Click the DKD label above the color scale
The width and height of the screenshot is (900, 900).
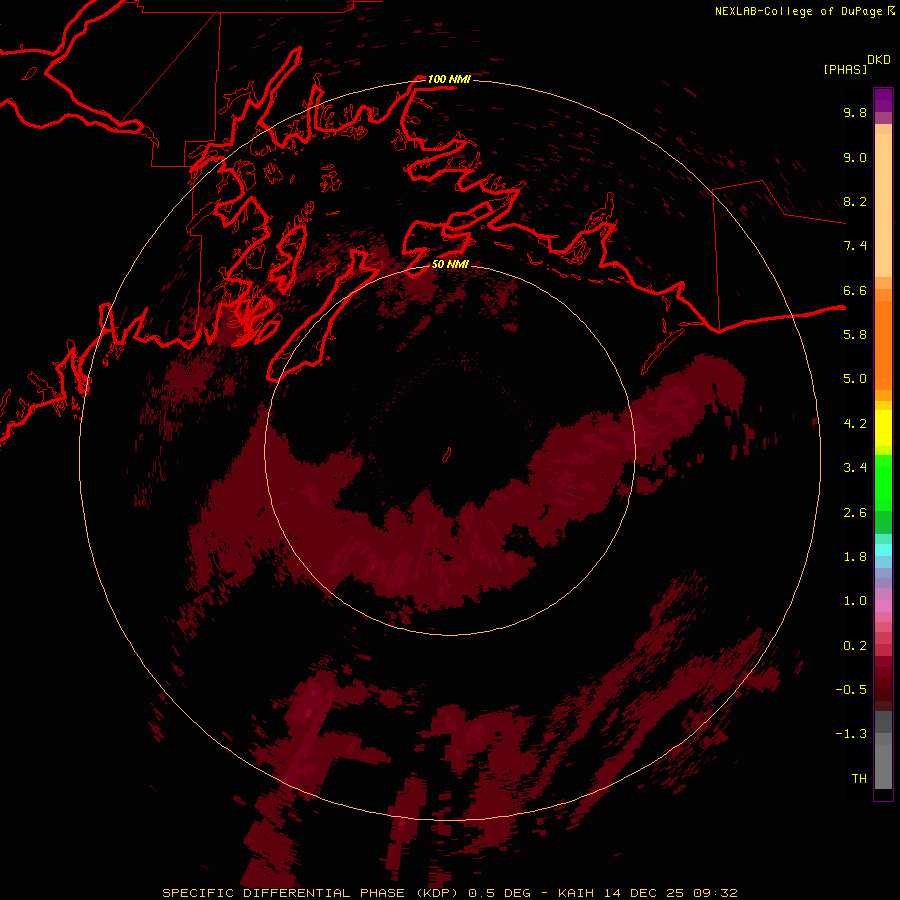tap(879, 60)
